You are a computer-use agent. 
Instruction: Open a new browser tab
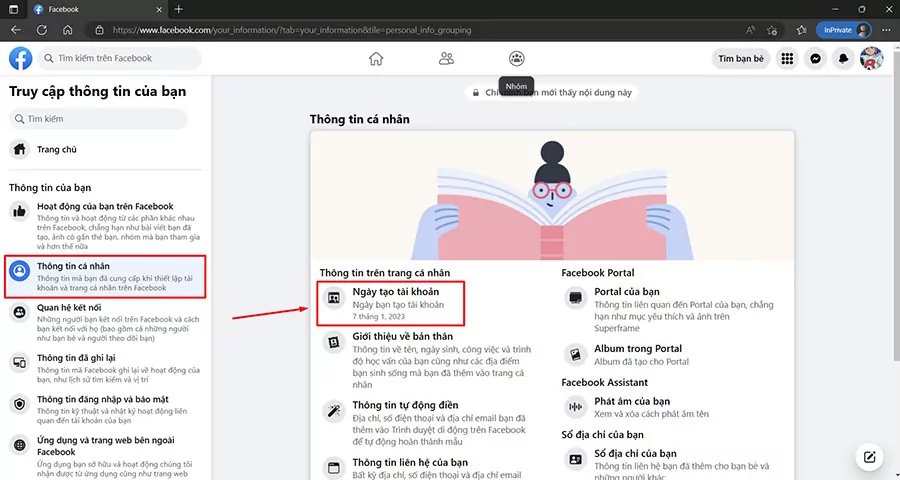click(179, 9)
